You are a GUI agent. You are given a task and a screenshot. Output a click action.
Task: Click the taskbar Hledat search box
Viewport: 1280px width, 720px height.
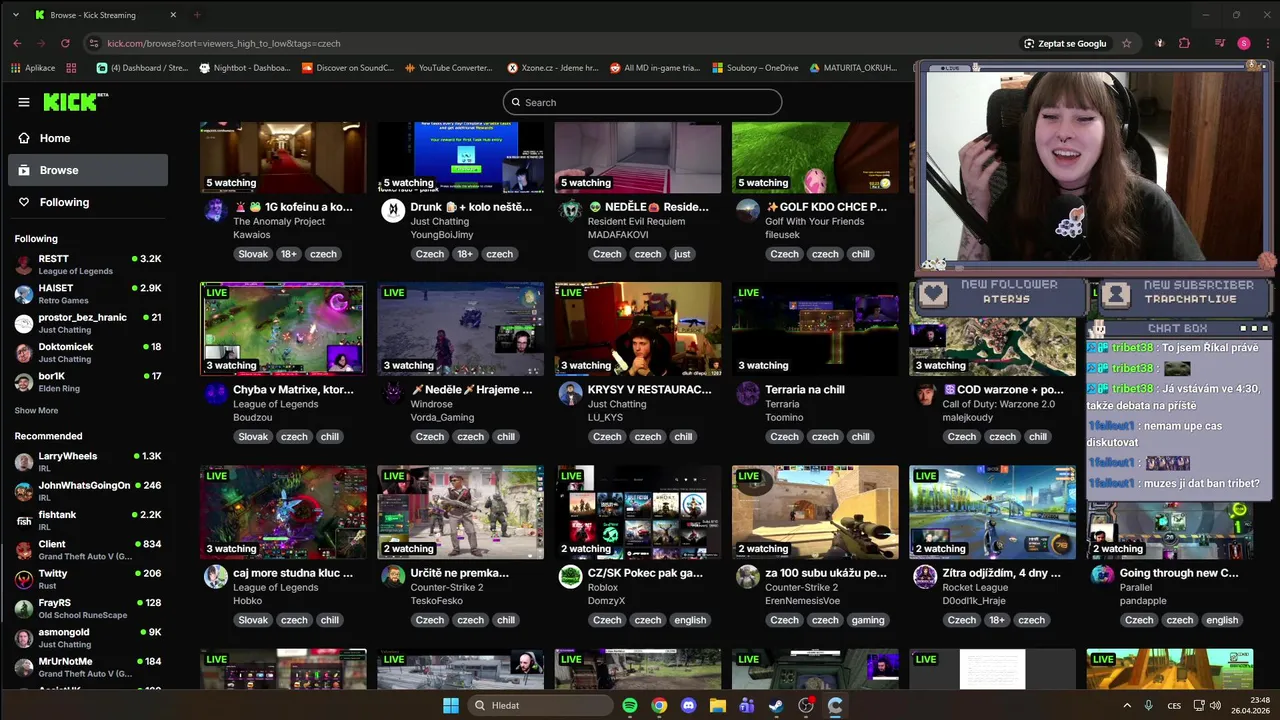click(540, 705)
